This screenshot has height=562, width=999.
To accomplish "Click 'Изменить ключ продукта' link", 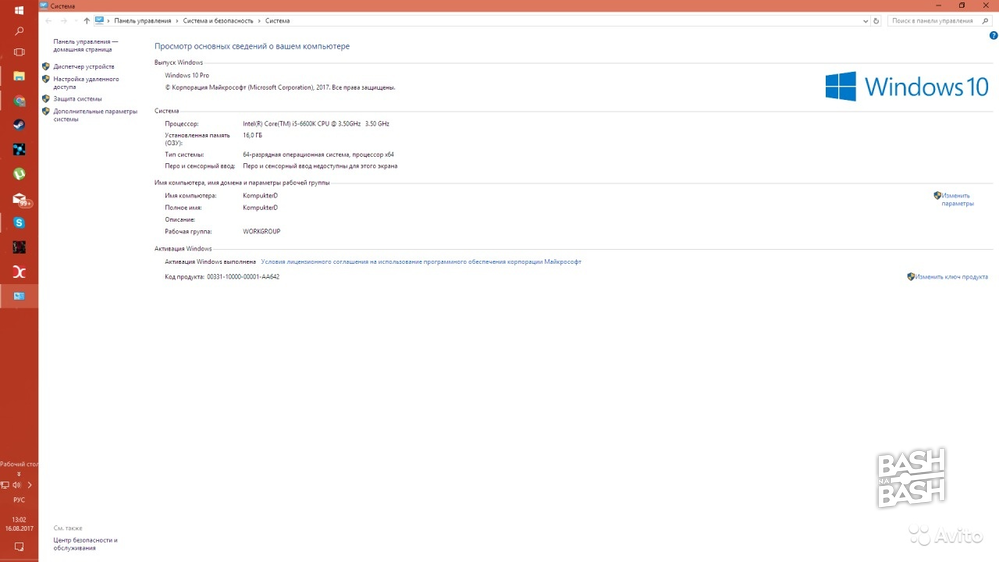I will tap(951, 277).
